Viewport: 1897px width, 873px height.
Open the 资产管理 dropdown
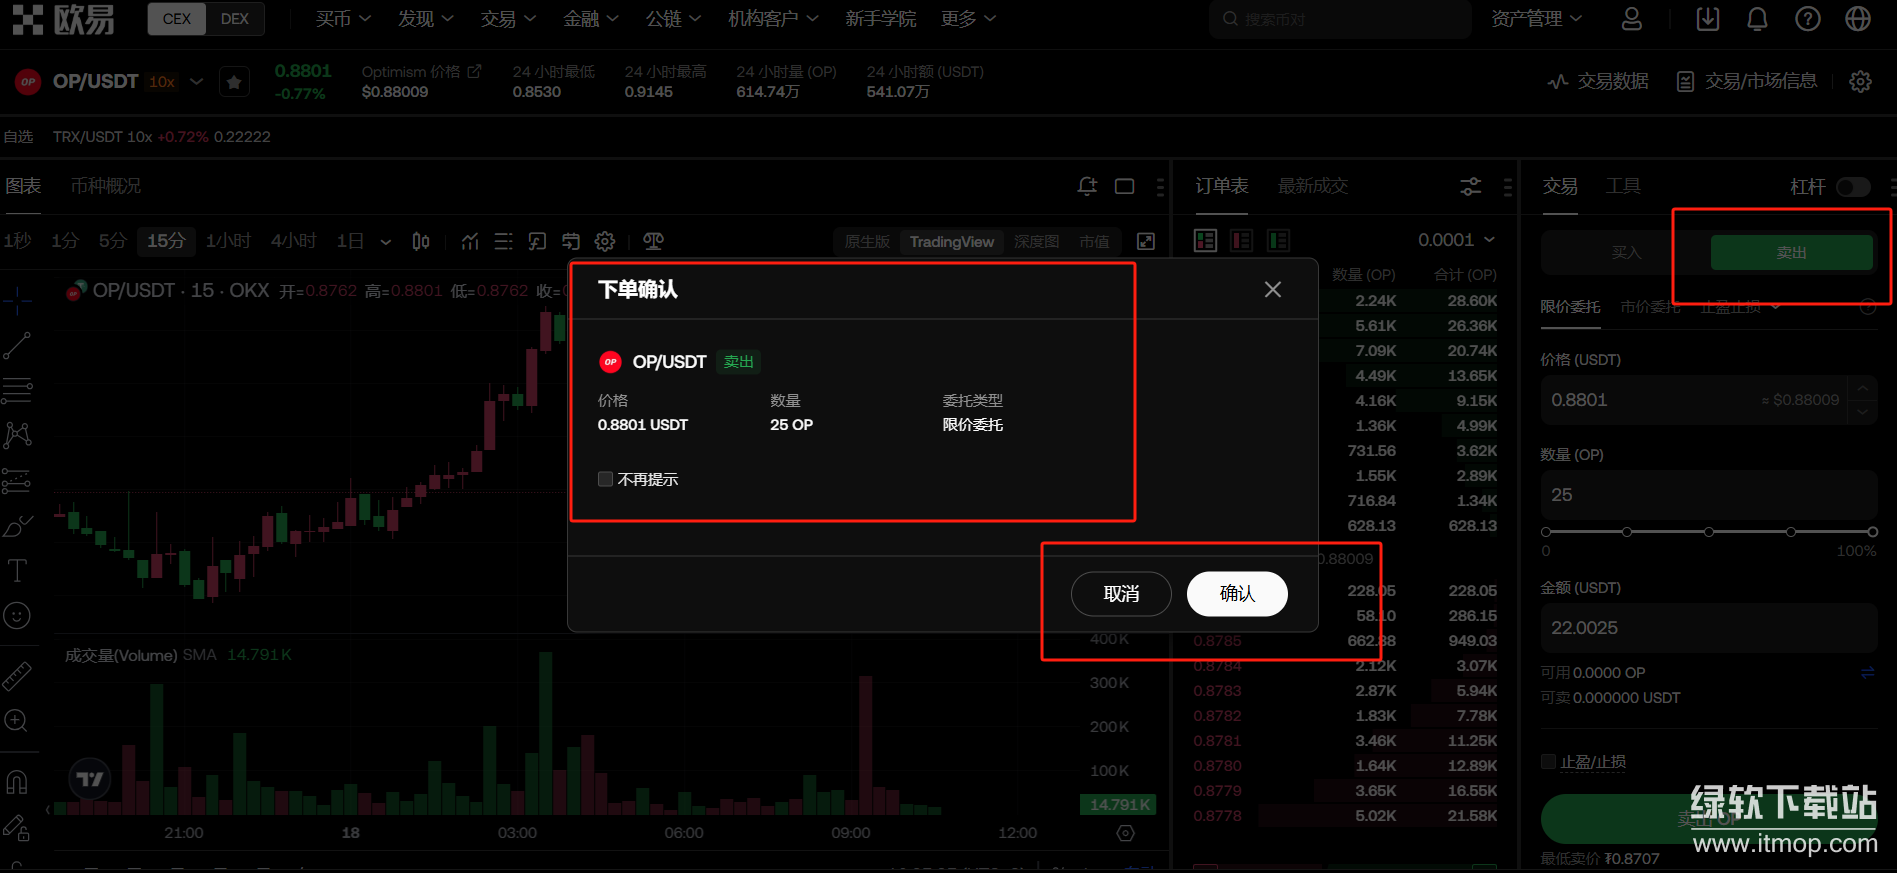tap(1537, 19)
